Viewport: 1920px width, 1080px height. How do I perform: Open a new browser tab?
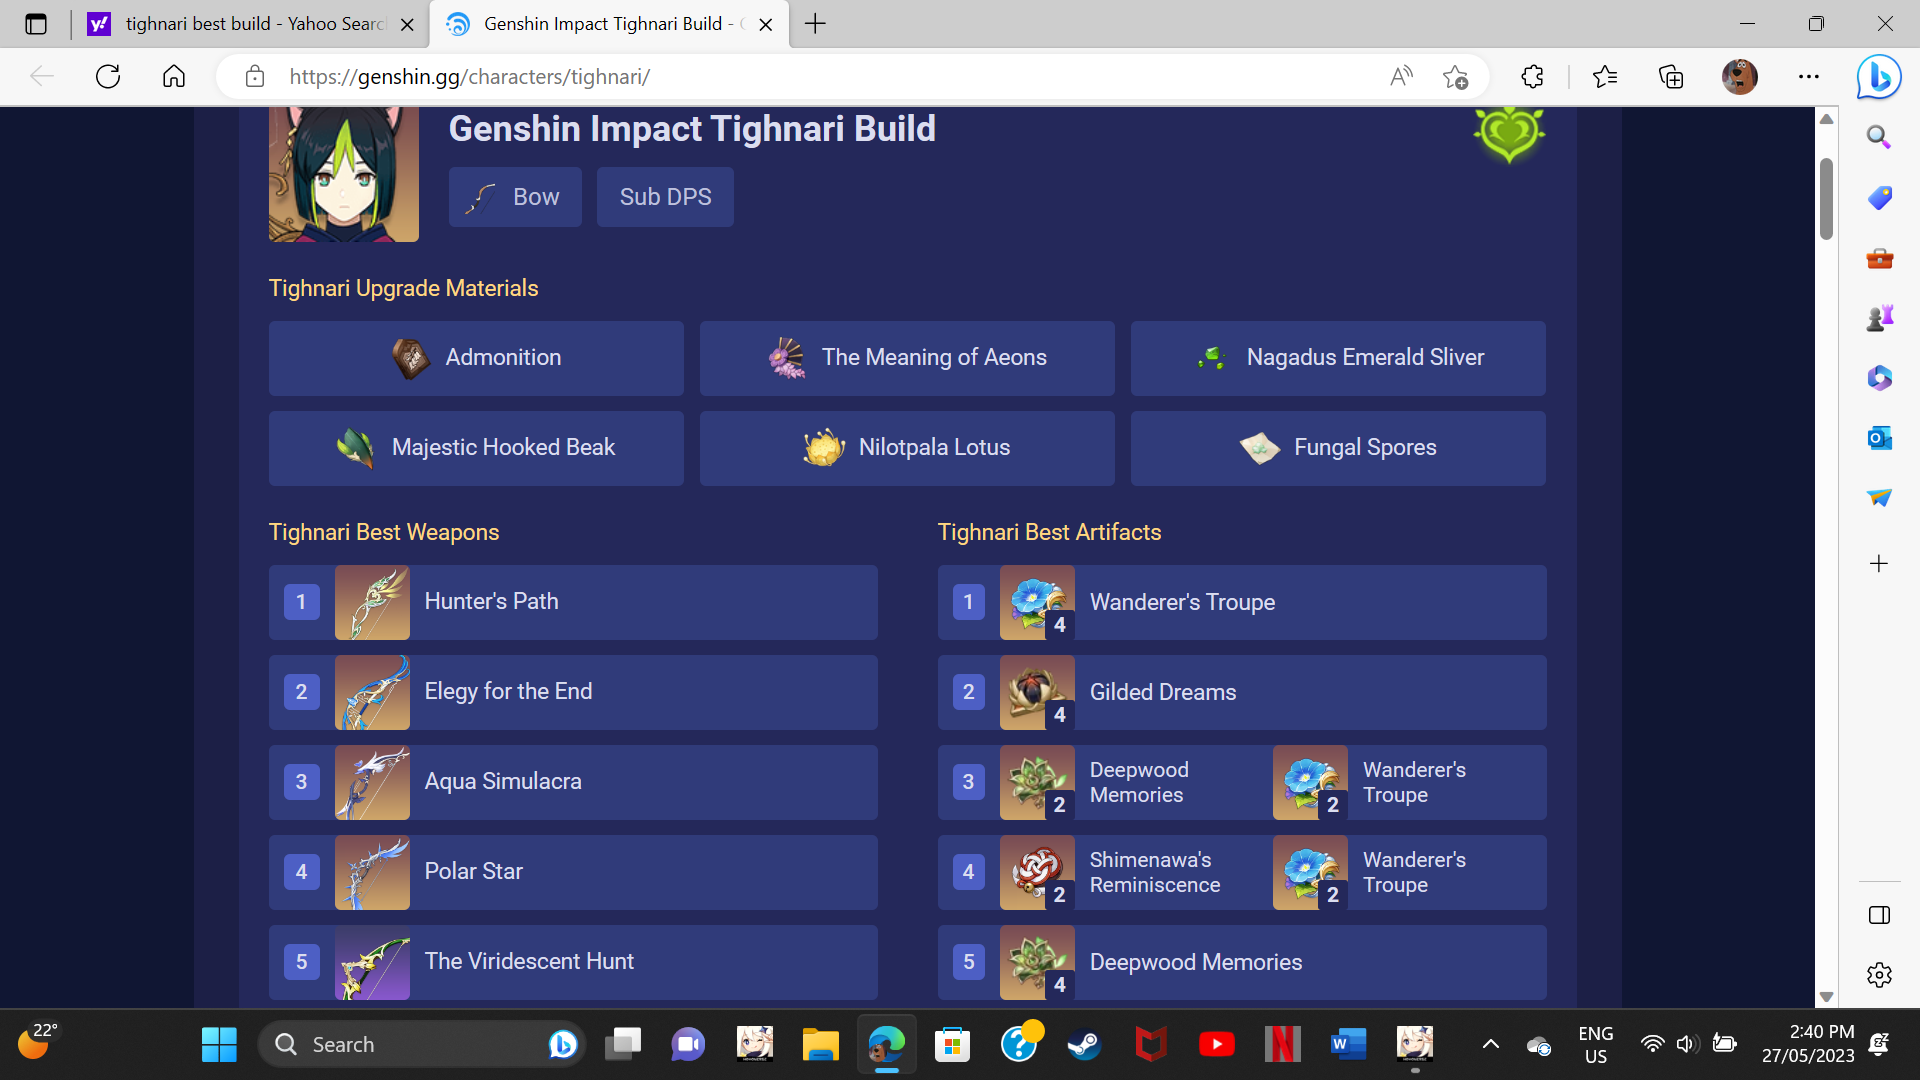click(815, 24)
